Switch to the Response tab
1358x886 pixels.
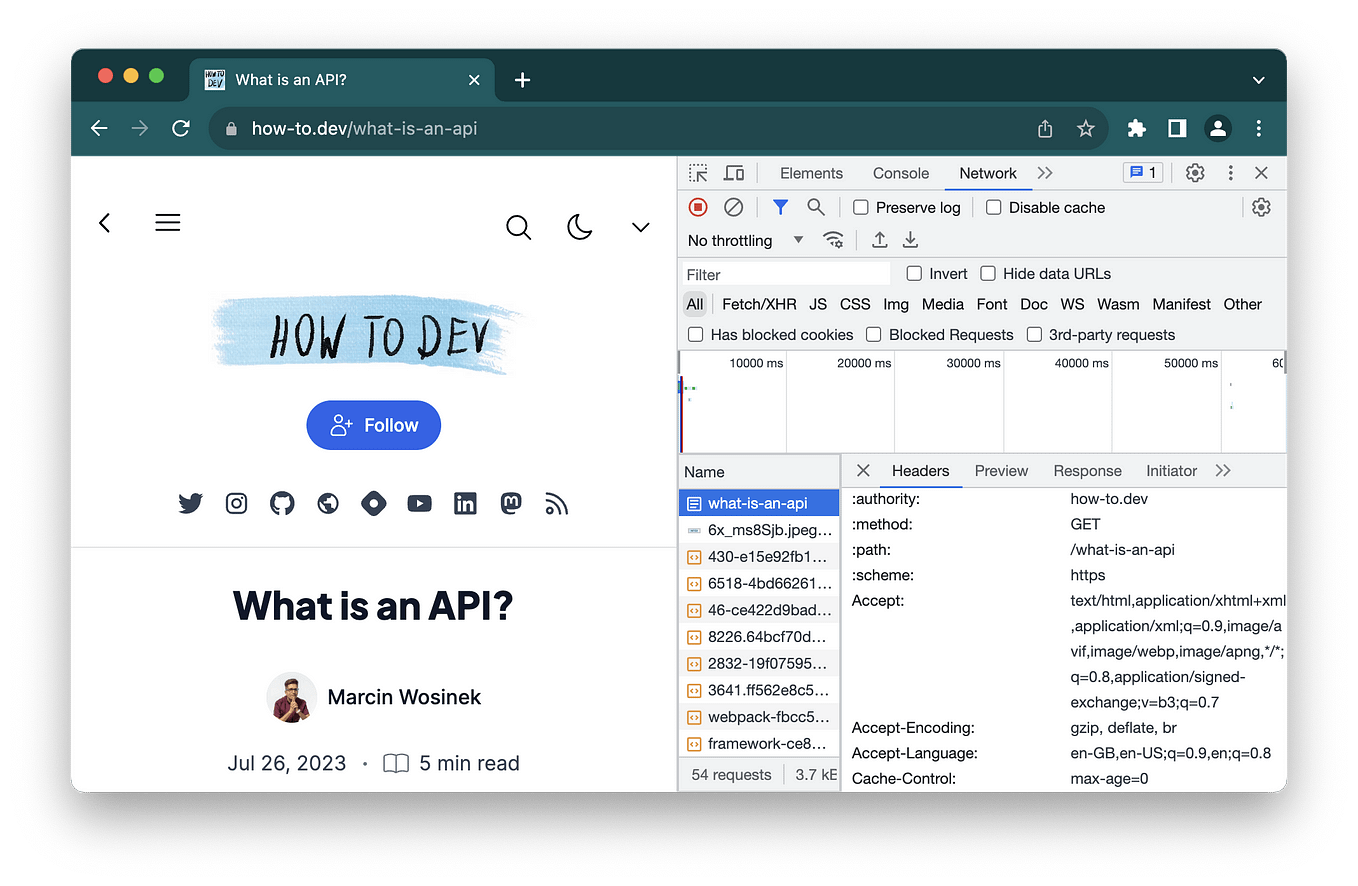(1087, 470)
